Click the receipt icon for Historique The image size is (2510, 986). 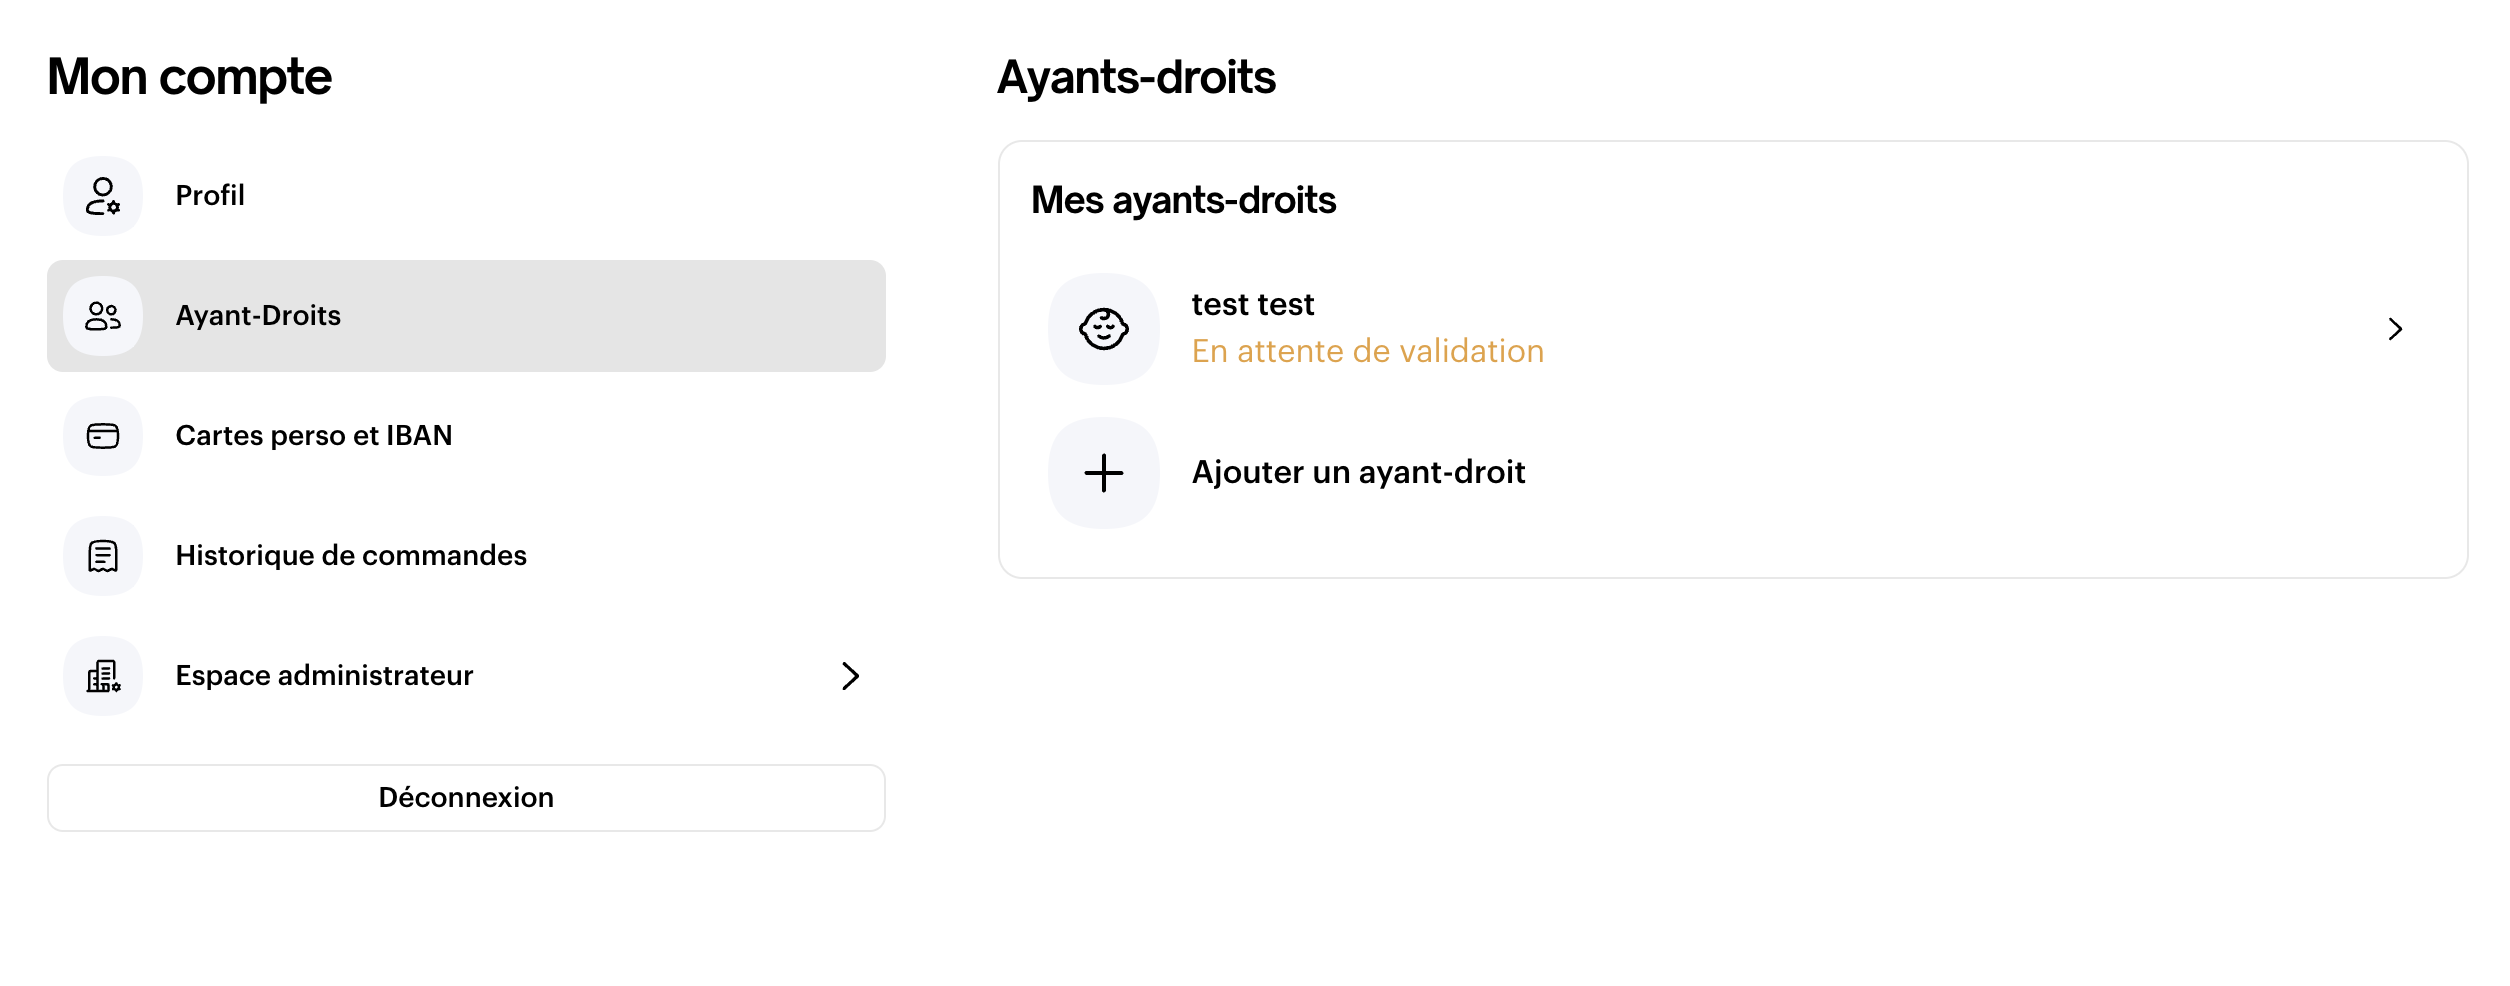[103, 556]
